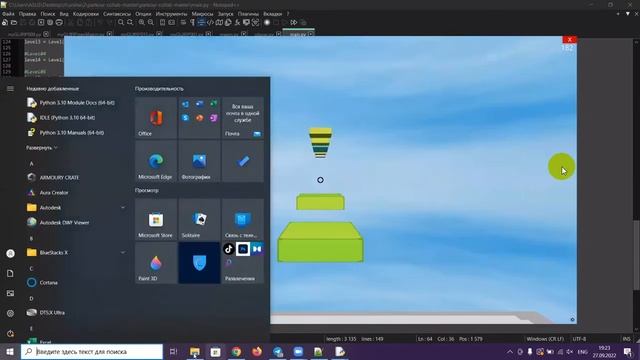Image resolution: width=640 pixels, height=360 pixels.
Task: Open the user account icon in Start rail
Action: 11,253
